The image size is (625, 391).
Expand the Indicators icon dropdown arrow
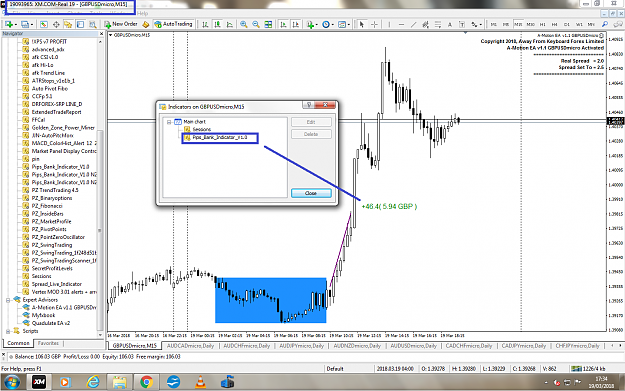pos(317,25)
